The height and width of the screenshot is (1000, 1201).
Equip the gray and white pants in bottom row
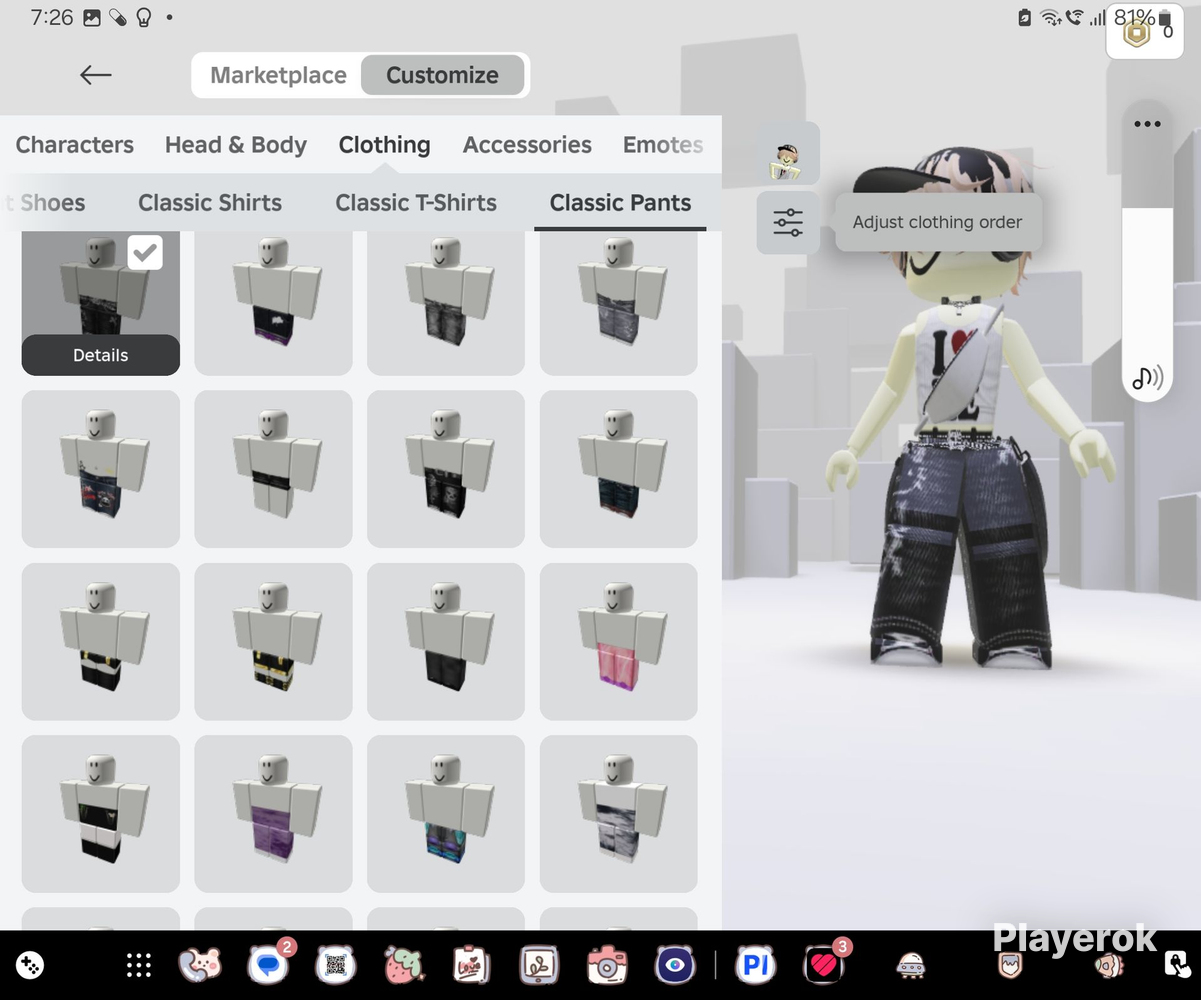click(619, 814)
